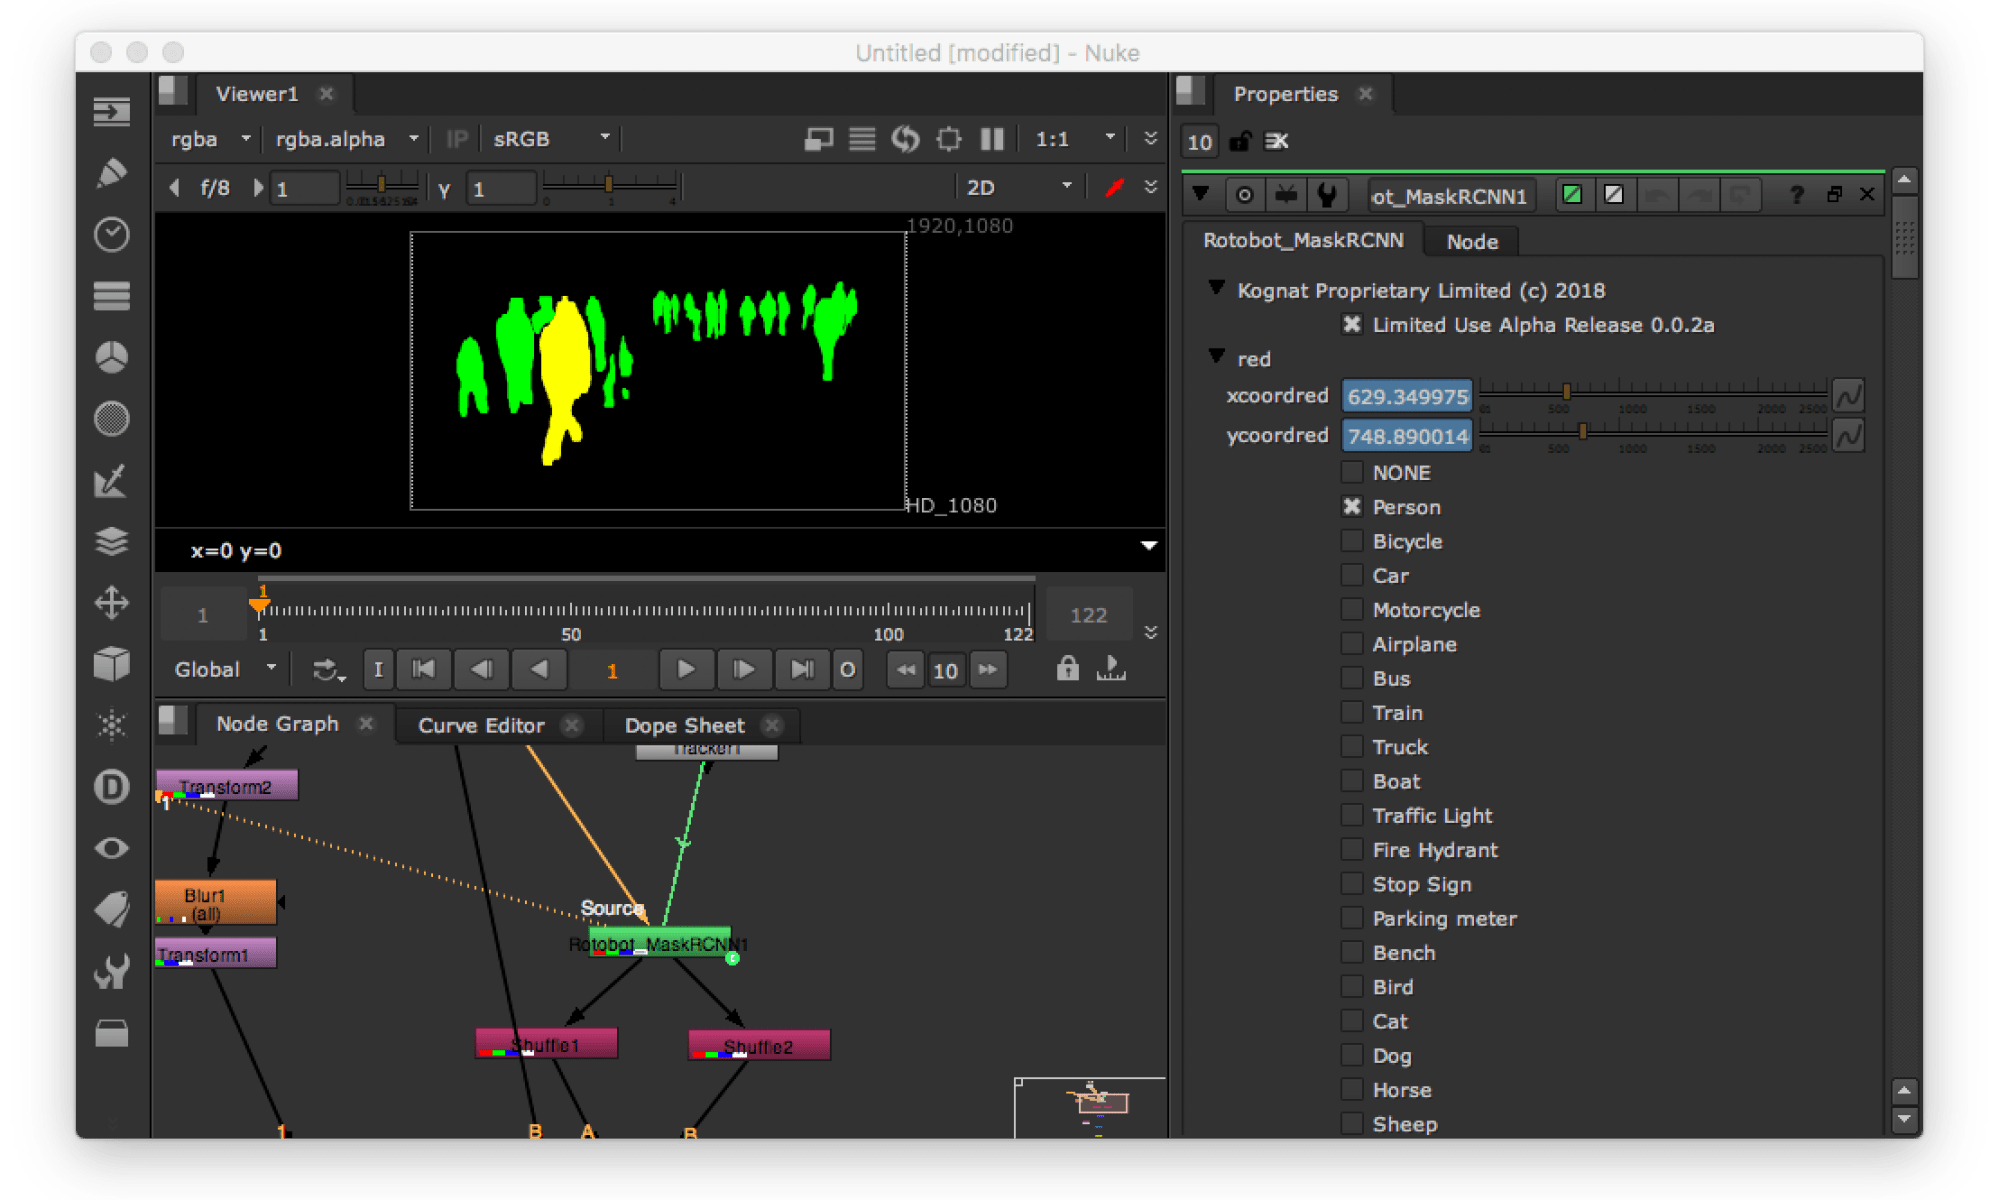The image size is (1999, 1200).
Task: Enable the Bicycle checkbox
Action: point(1352,541)
